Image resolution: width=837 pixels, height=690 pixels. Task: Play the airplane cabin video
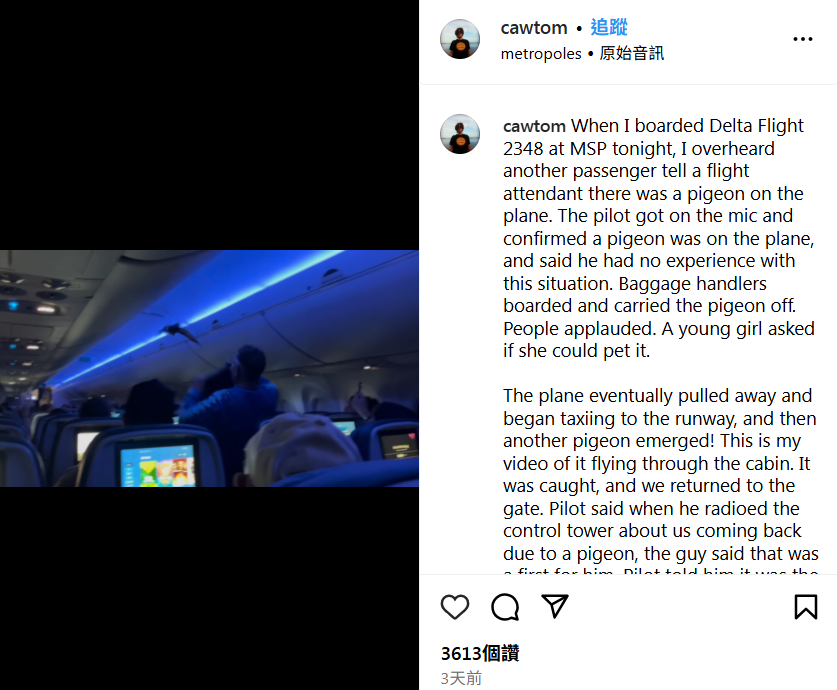(209, 368)
